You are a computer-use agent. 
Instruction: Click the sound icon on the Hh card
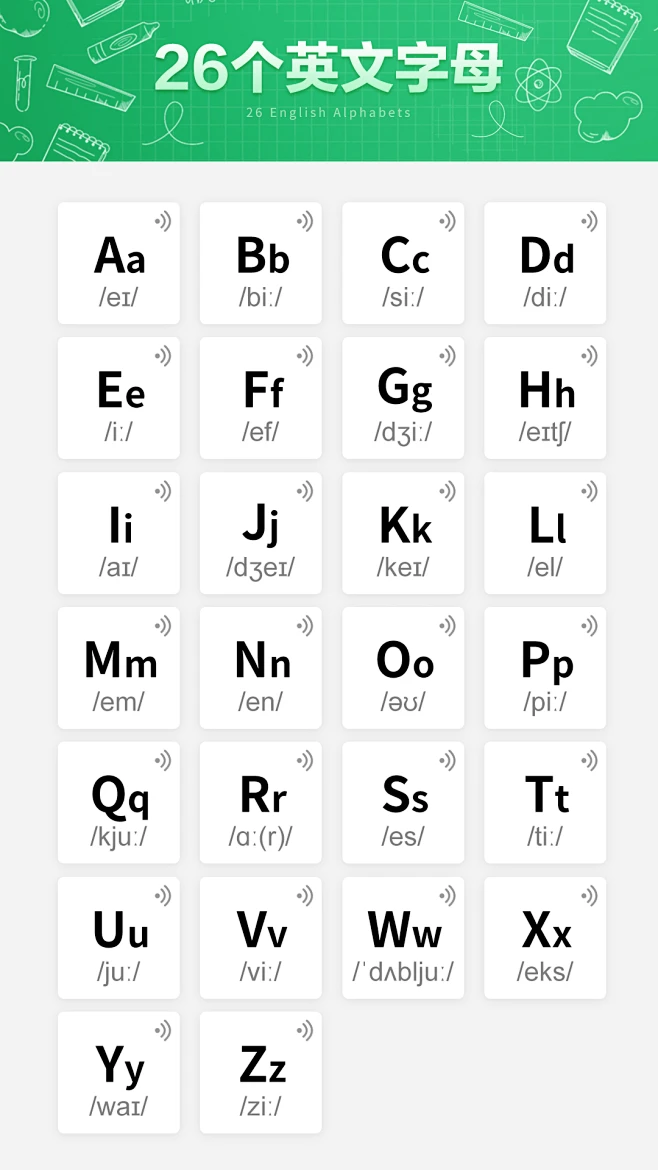point(589,356)
